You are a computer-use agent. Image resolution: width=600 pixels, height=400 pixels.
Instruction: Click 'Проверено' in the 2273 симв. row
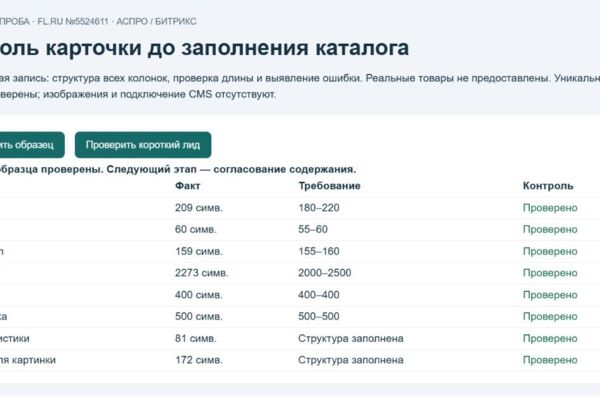[550, 273]
